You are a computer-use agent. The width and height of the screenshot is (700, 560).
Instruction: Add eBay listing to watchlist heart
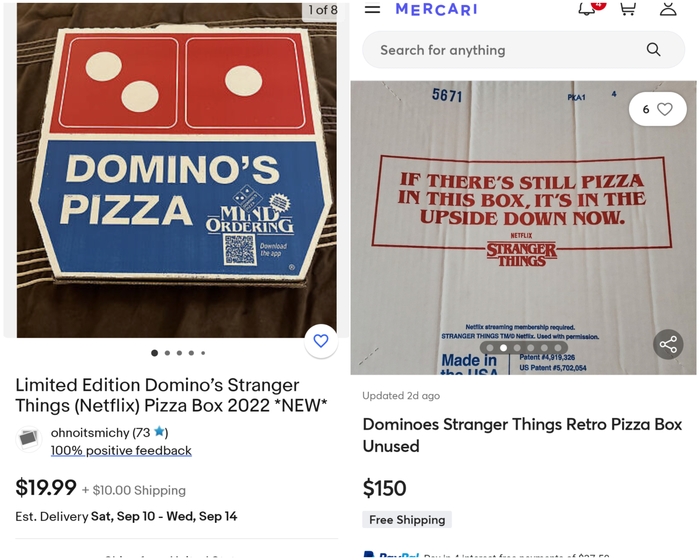(x=321, y=341)
